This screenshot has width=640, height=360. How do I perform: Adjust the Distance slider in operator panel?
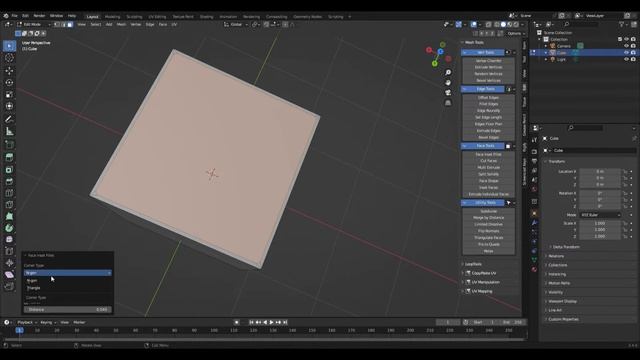(x=67, y=309)
